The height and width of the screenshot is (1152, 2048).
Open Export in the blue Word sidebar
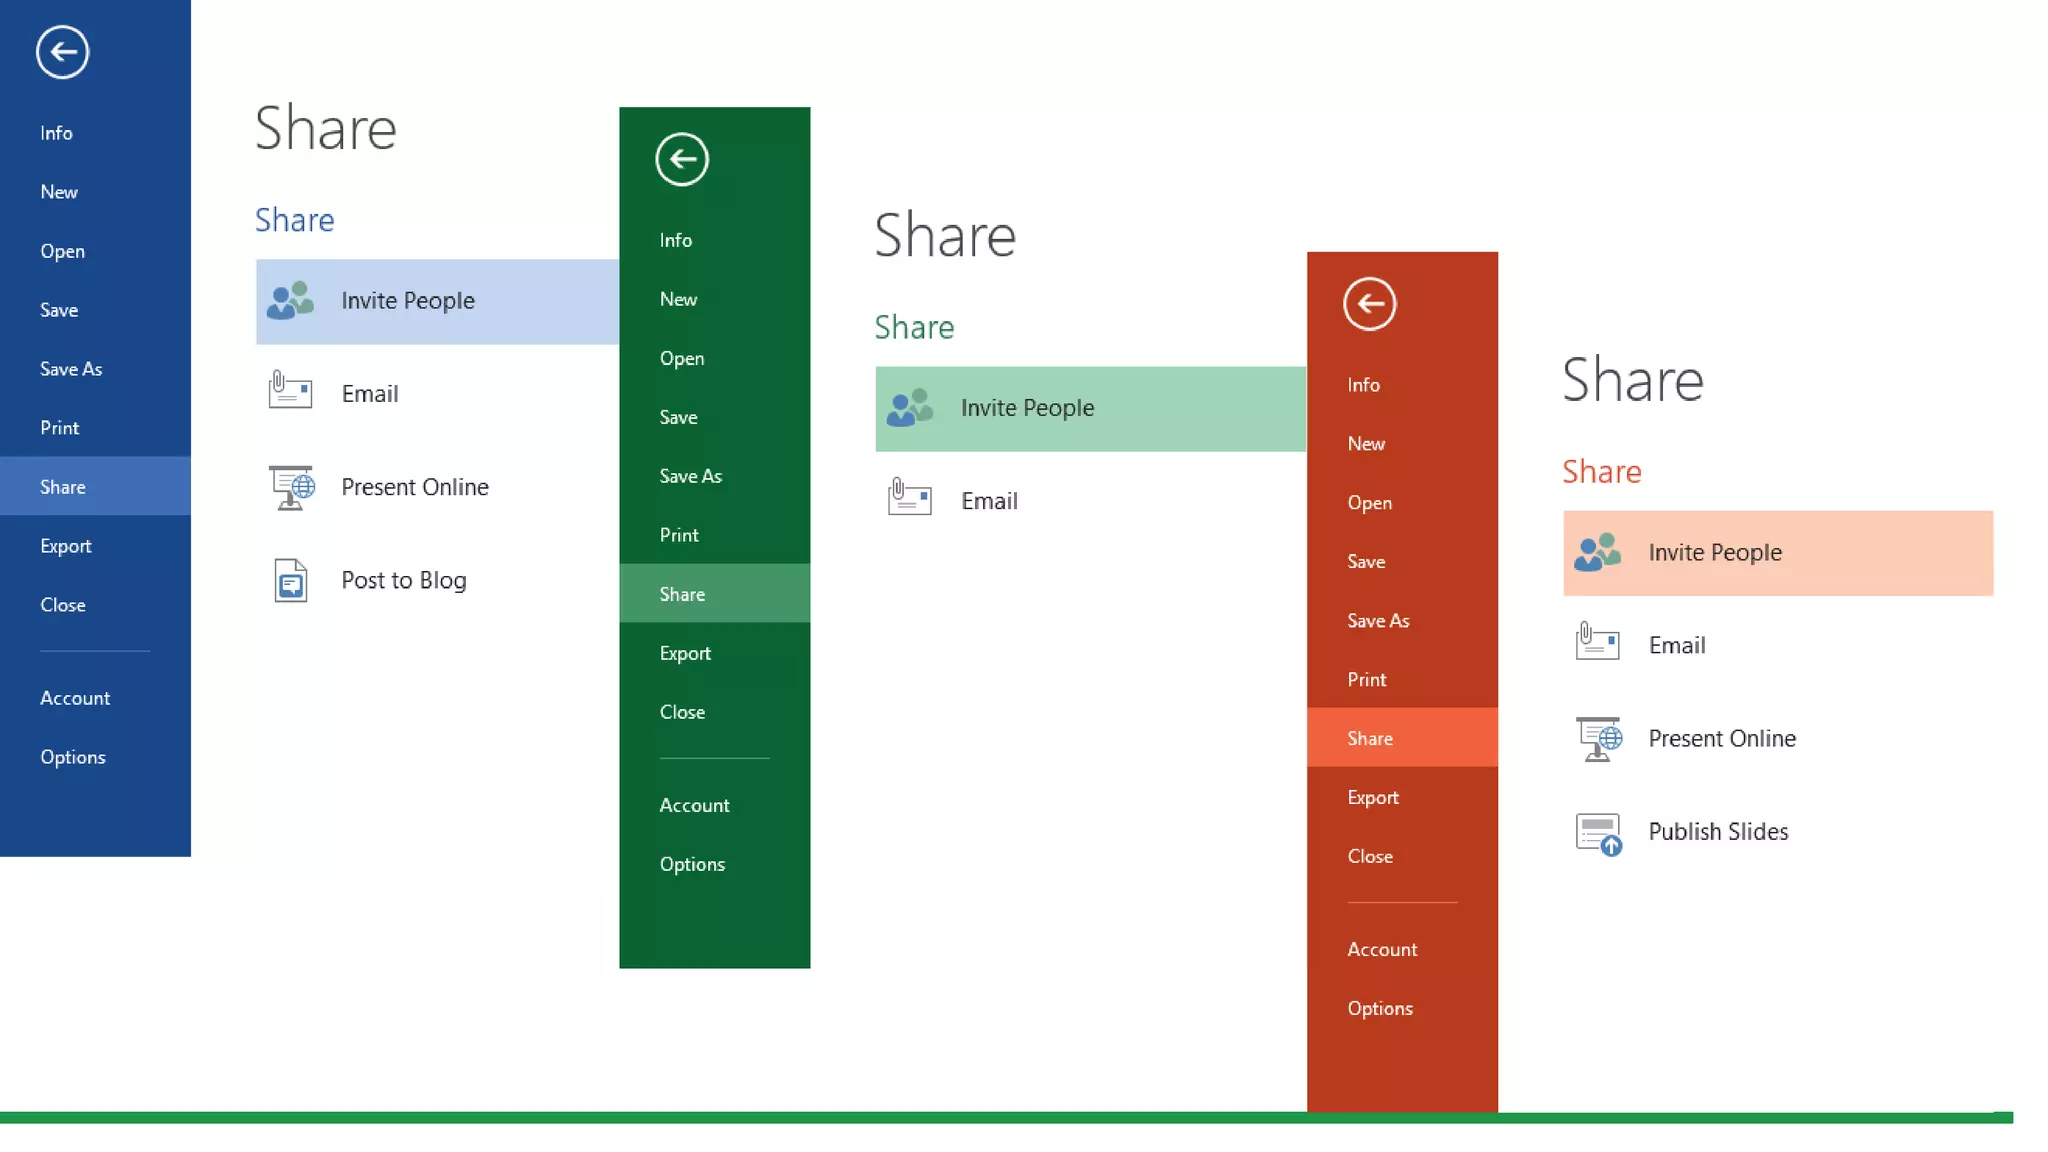pyautogui.click(x=66, y=546)
